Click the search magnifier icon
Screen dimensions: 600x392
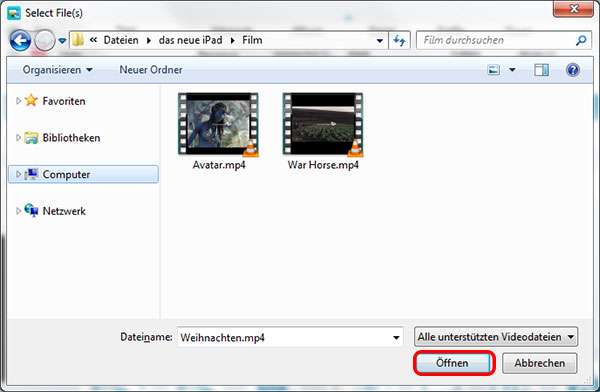point(581,40)
